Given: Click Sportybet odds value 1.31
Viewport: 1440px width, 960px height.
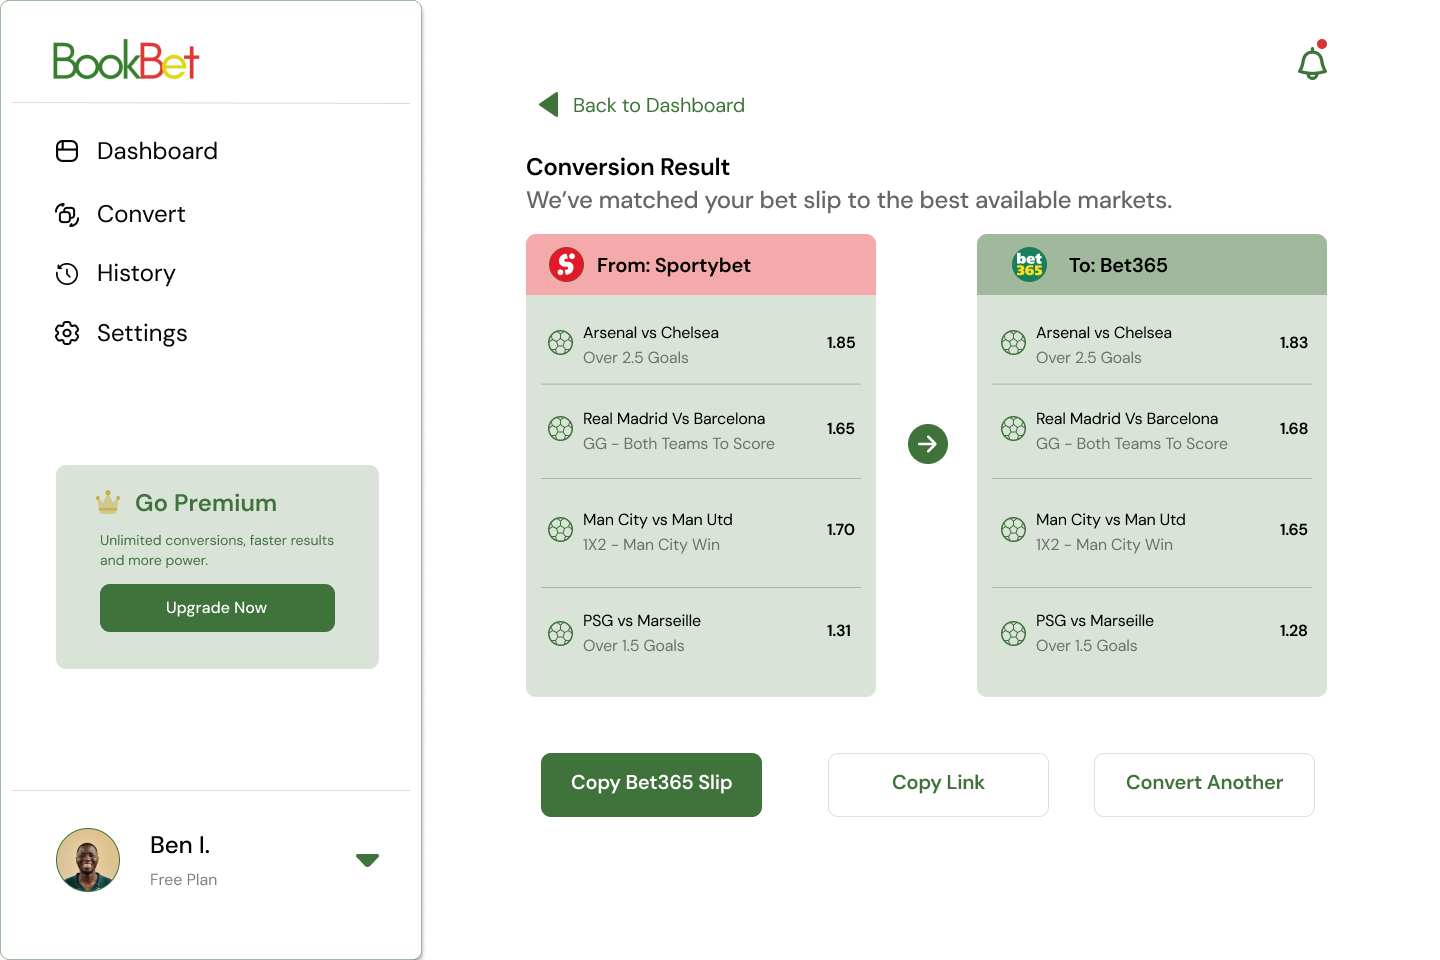Looking at the screenshot, I should coord(839,631).
